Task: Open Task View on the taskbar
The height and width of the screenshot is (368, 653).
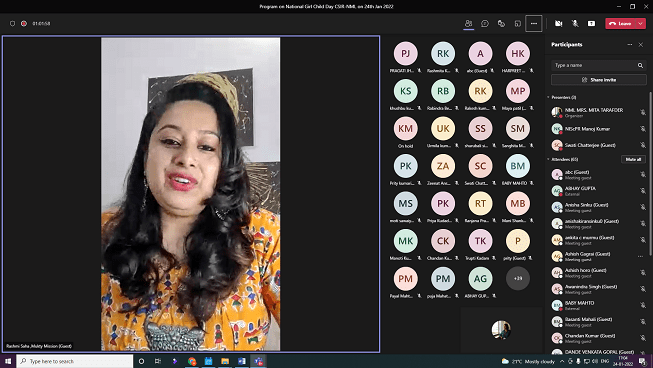Action: click(x=158, y=361)
